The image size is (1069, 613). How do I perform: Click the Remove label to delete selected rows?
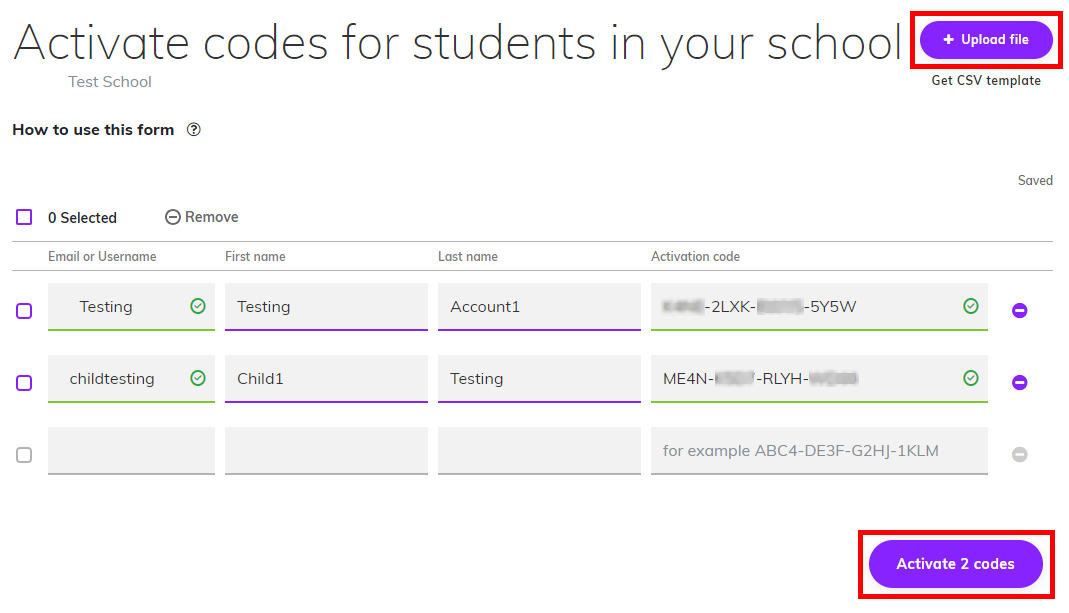(213, 216)
